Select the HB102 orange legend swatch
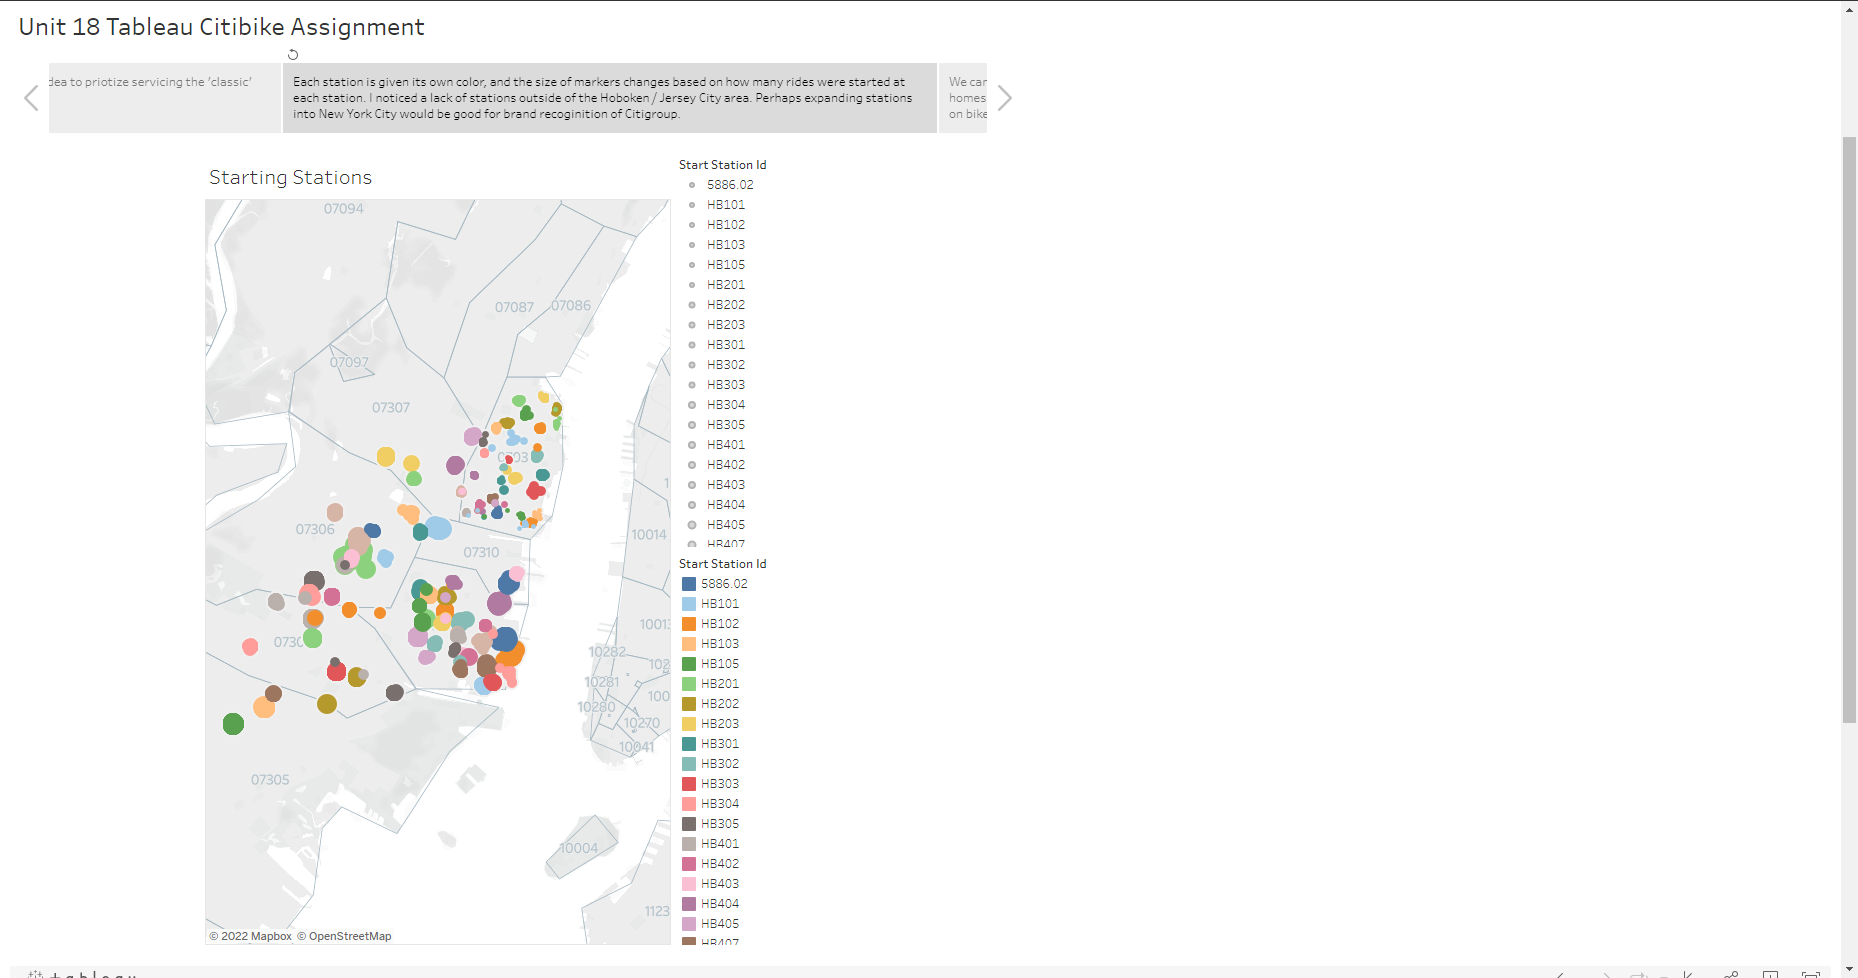 (x=689, y=624)
